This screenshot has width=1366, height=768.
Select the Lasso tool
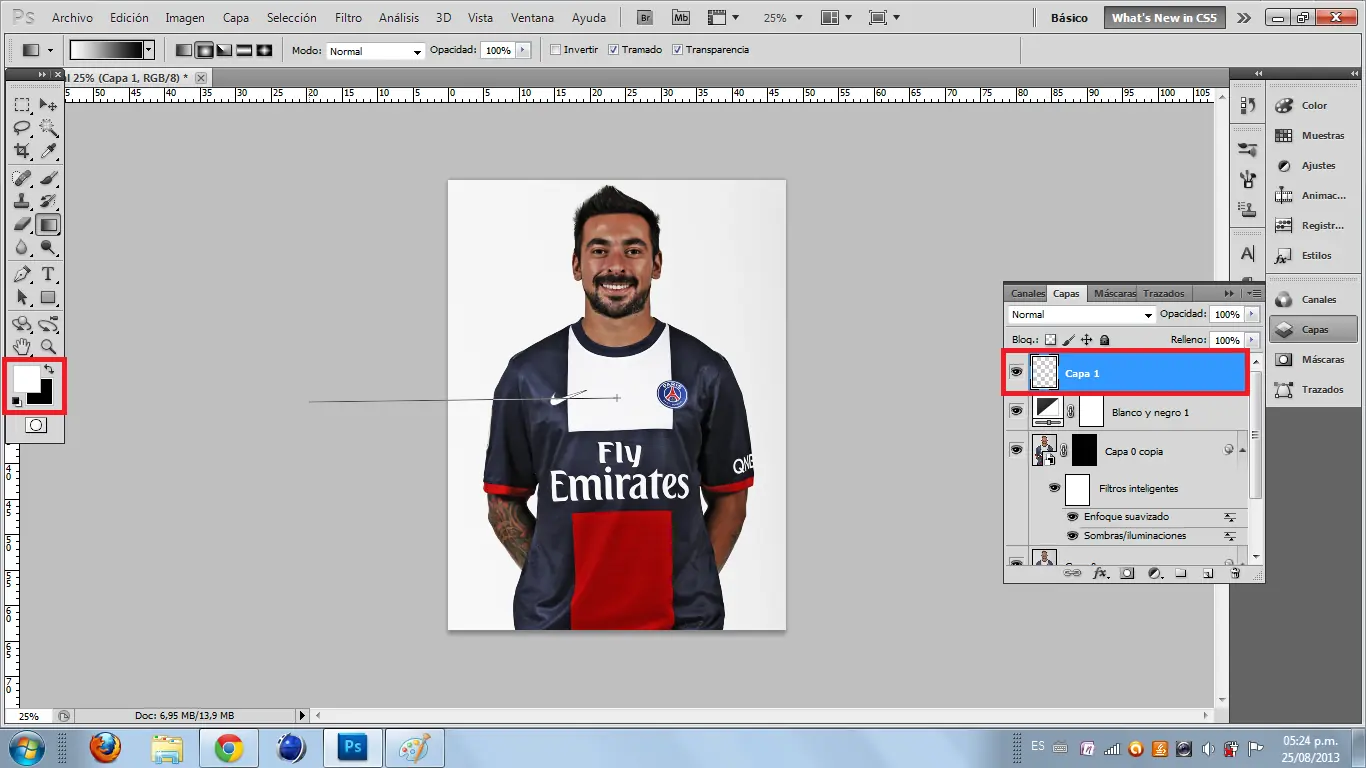(x=22, y=128)
